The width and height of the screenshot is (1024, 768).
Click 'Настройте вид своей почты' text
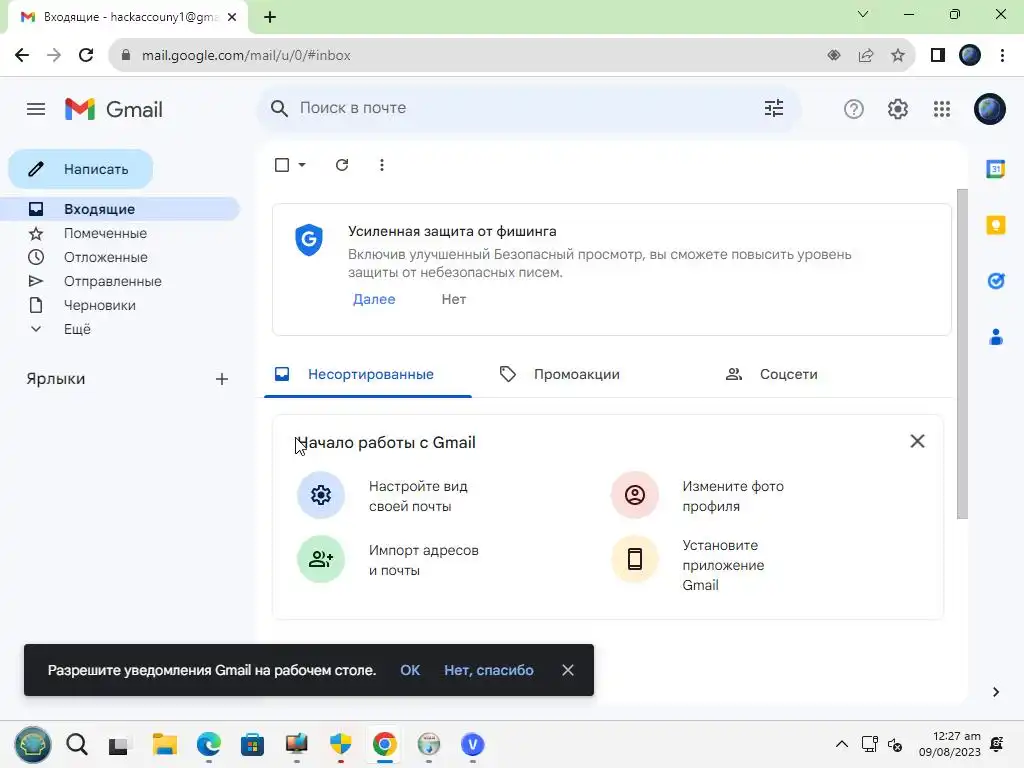coord(418,496)
